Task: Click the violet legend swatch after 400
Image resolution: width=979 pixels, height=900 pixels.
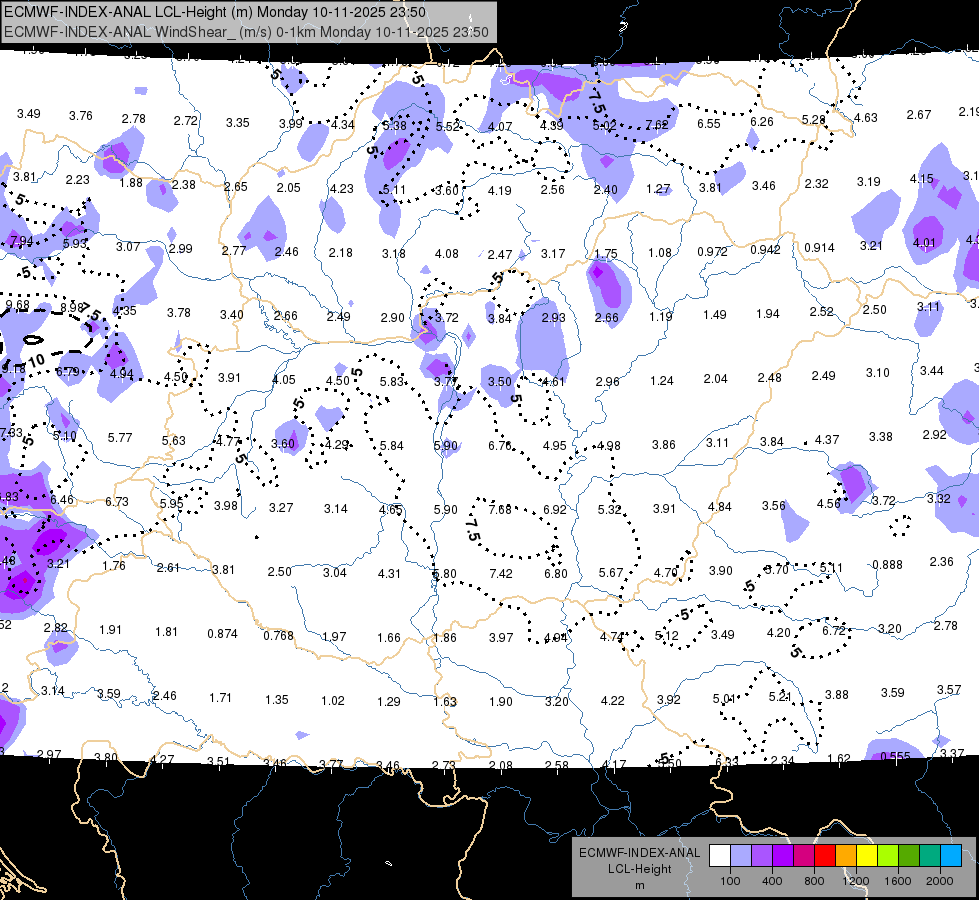Action: (x=782, y=856)
